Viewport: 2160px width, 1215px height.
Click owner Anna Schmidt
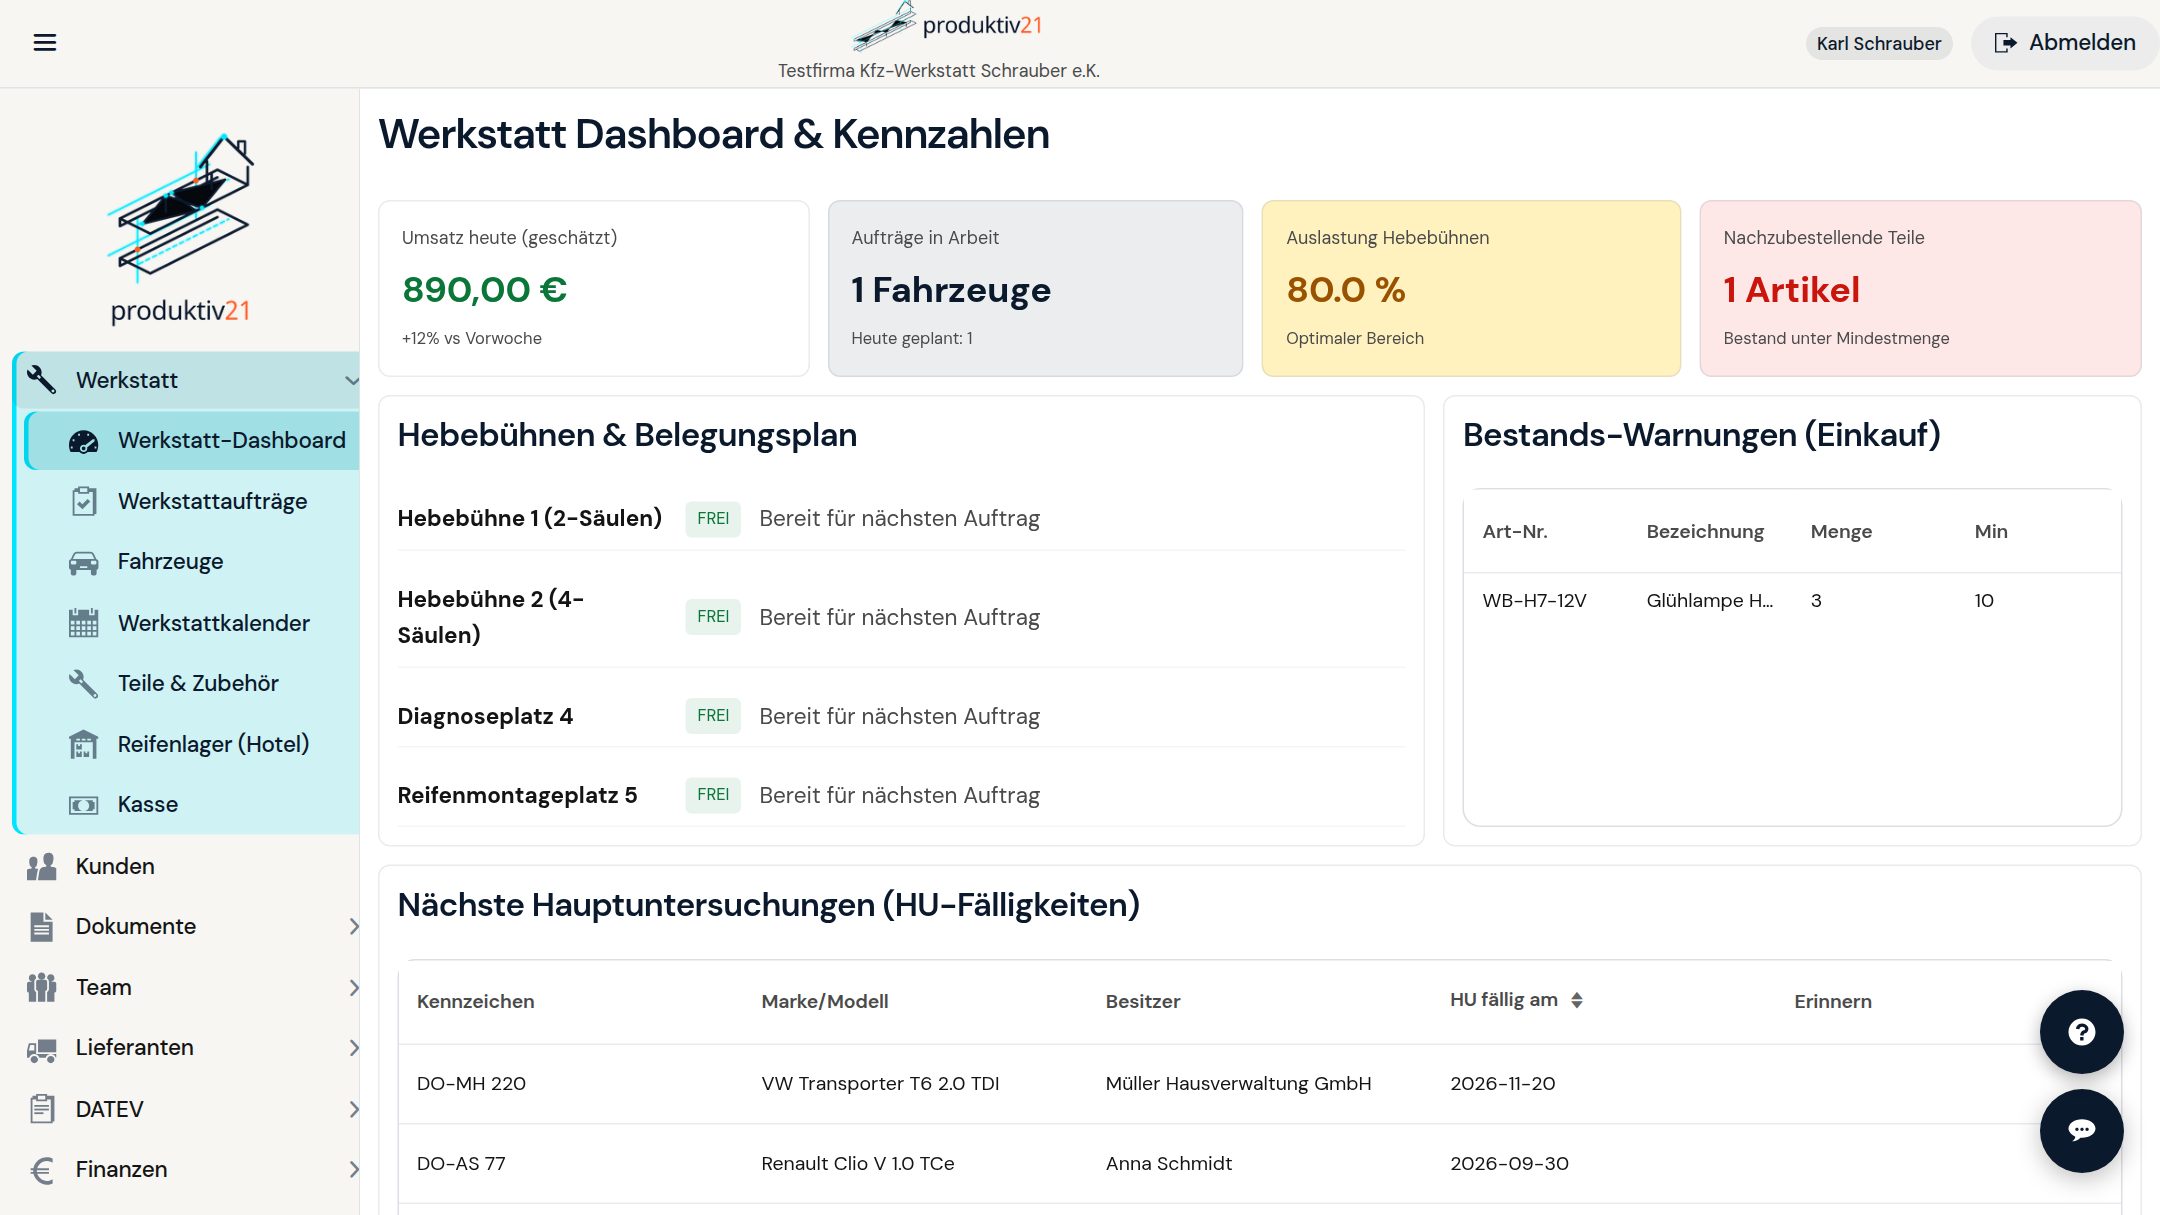pos(1168,1164)
